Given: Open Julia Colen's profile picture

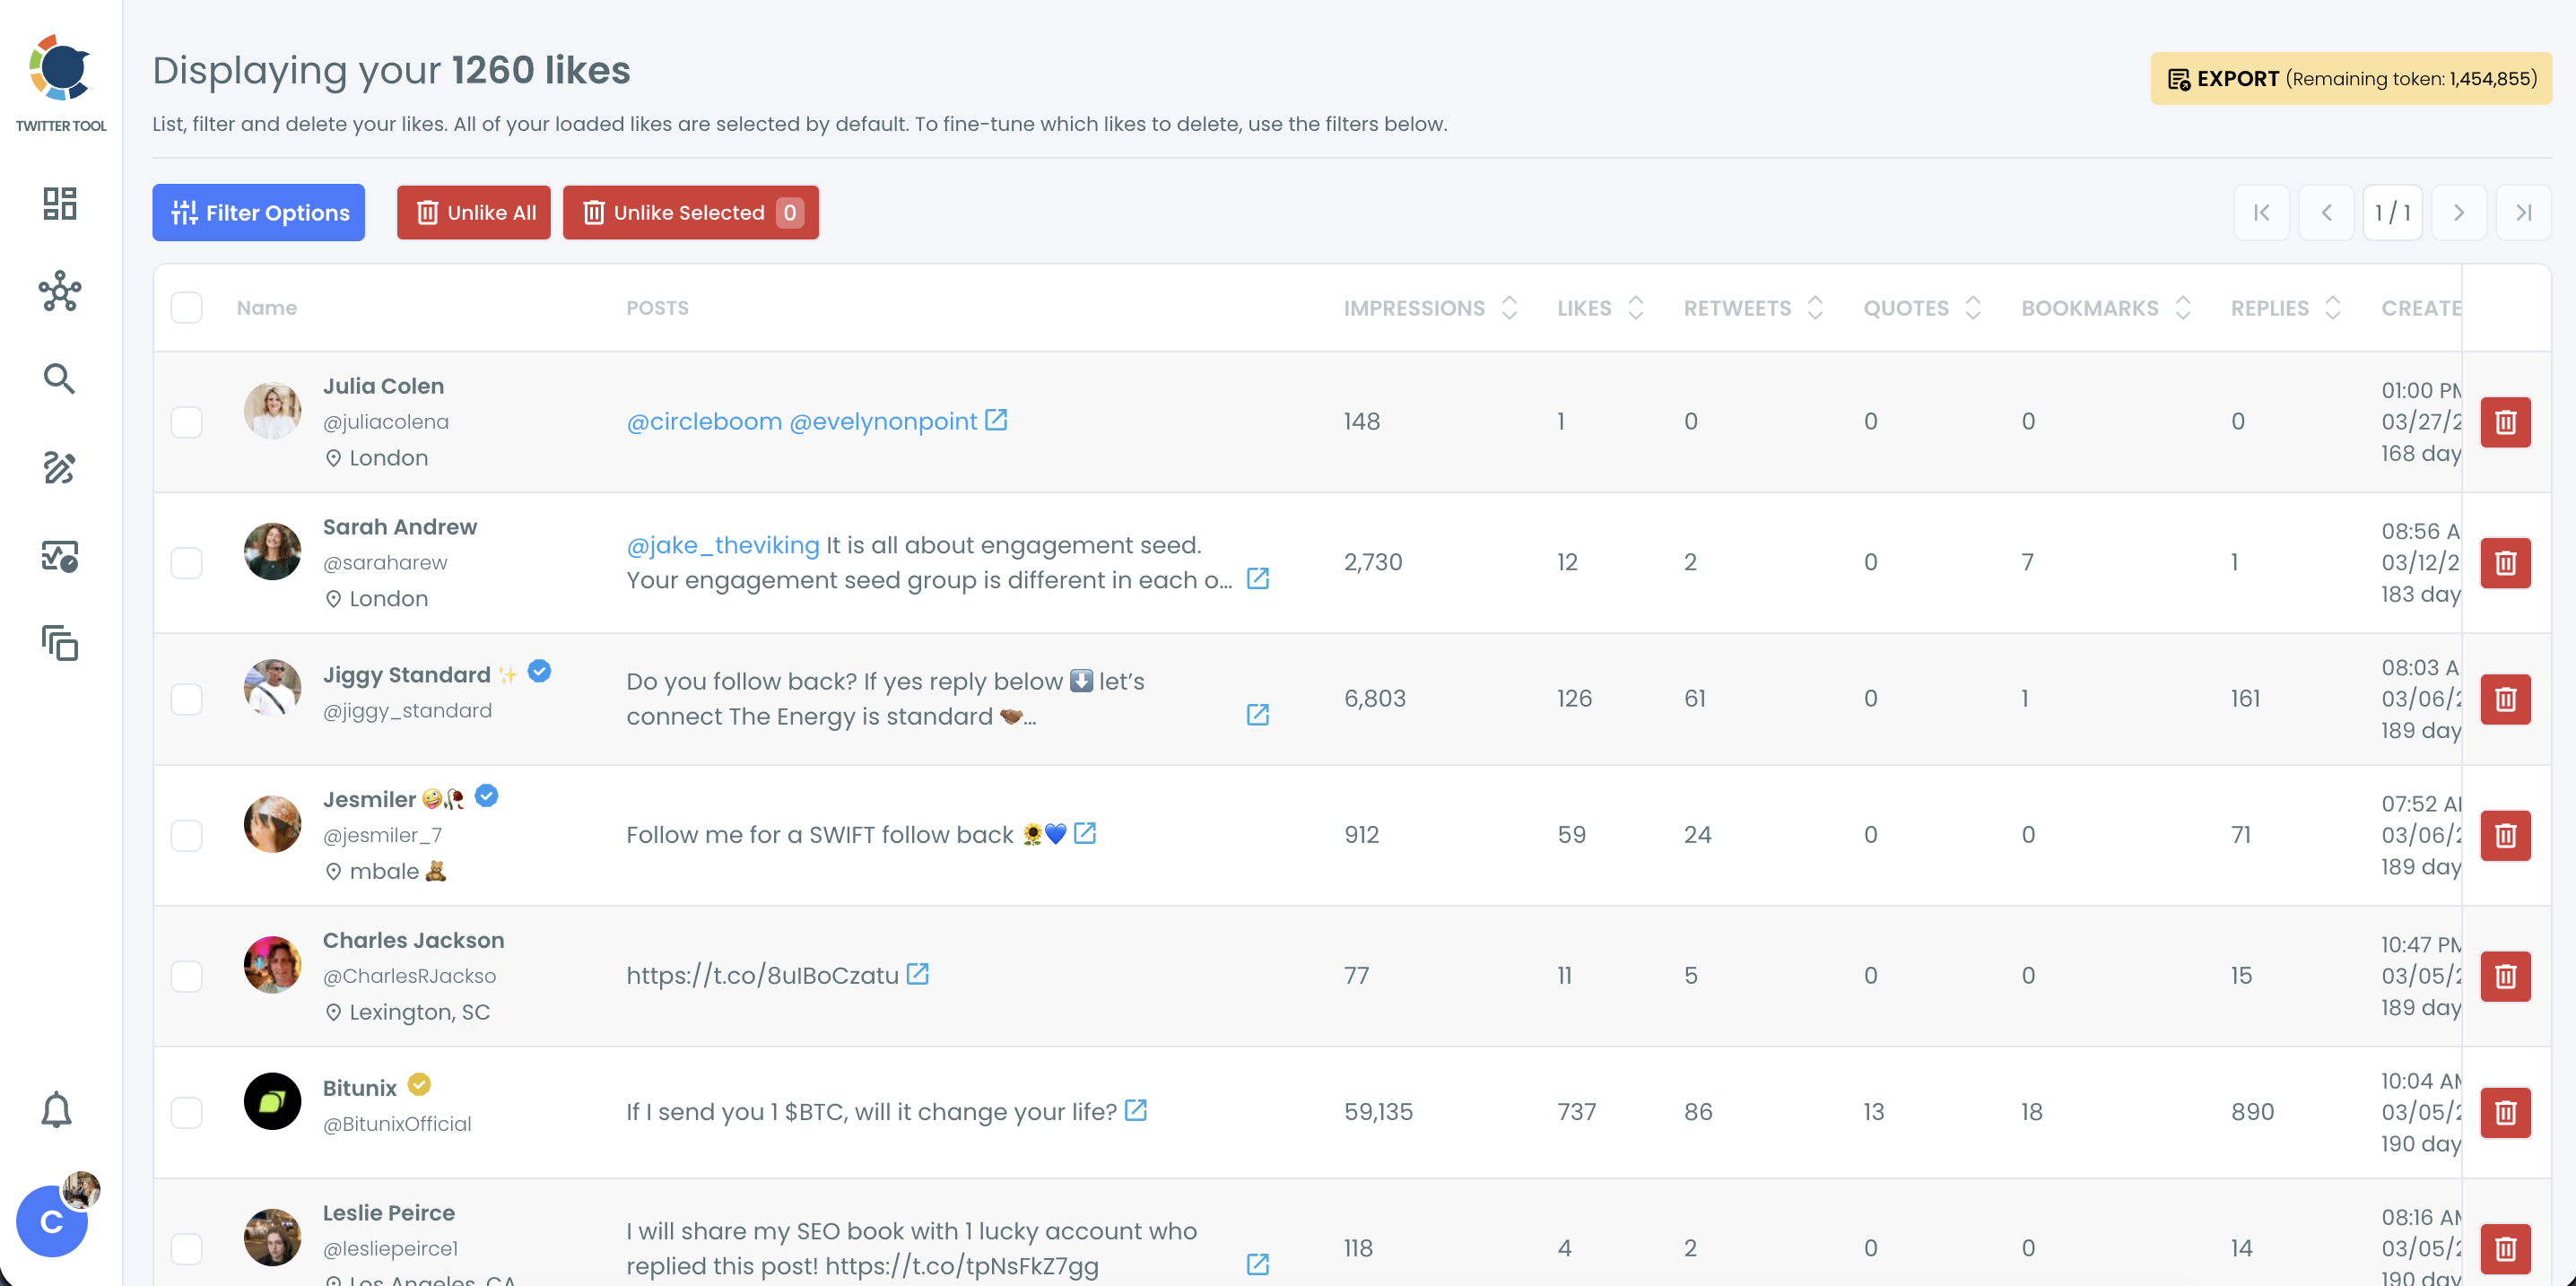Looking at the screenshot, I should pos(272,410).
